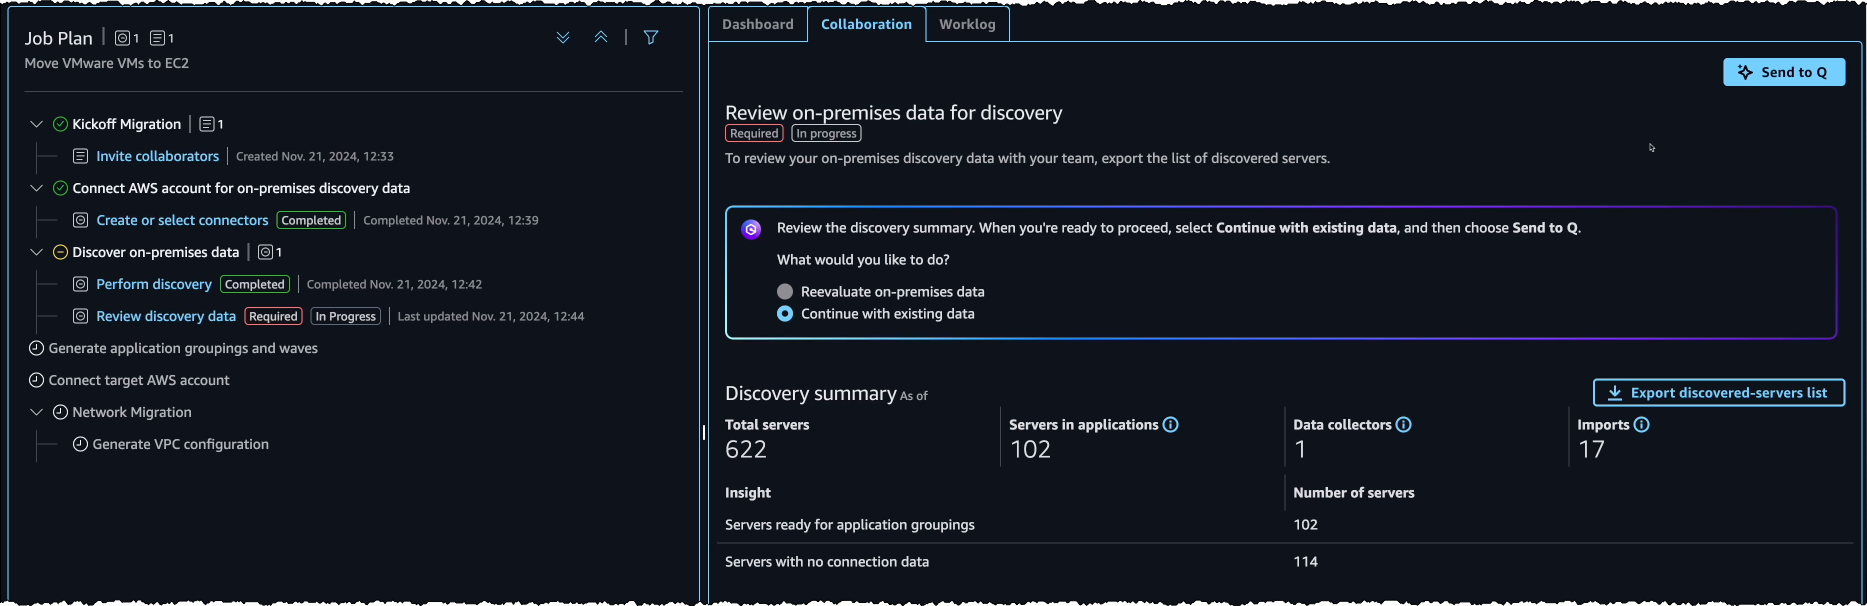The width and height of the screenshot is (1867, 606).
Task: Click In progress badge under the review heading
Action: click(826, 133)
